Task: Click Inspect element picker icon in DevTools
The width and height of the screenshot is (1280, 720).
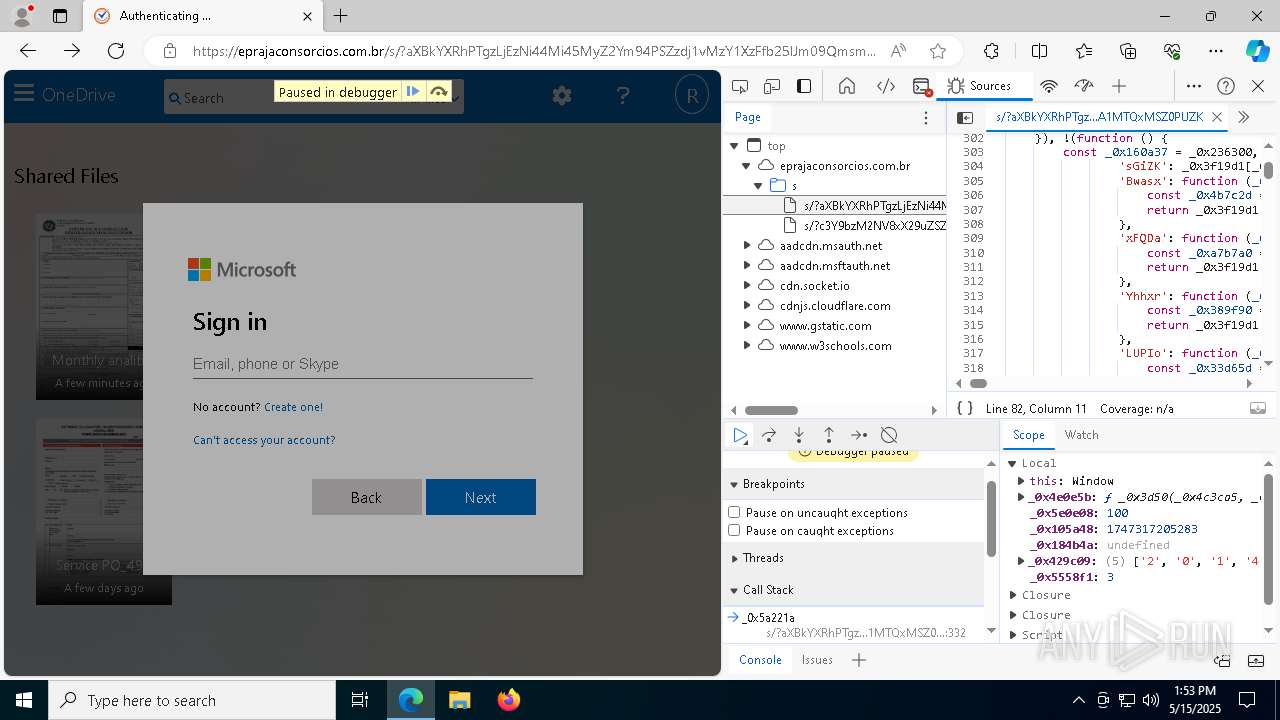Action: (740, 86)
